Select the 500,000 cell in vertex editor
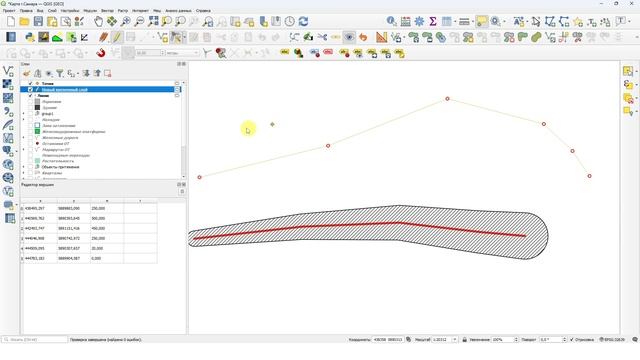The image size is (640, 360). pos(107,218)
